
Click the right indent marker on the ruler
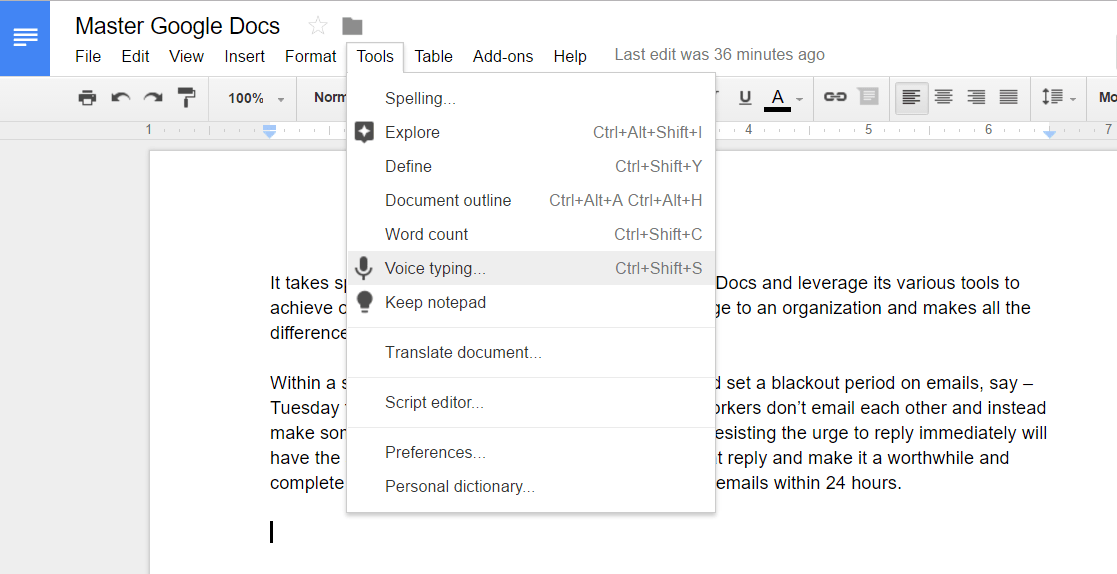(x=1049, y=133)
